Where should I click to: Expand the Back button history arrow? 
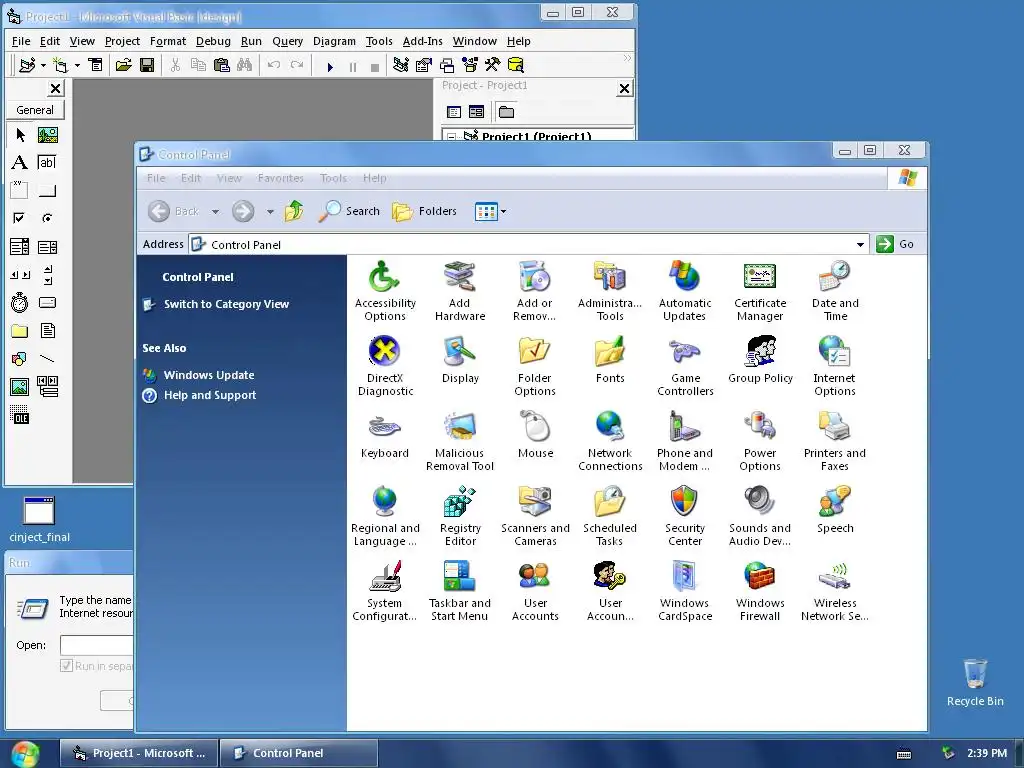click(216, 212)
